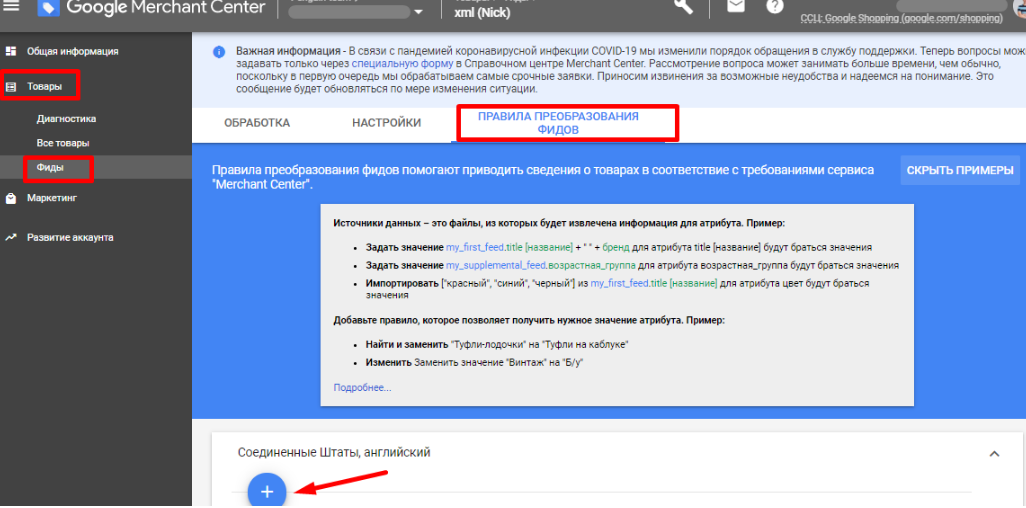Click the Google Shopping ссылка in header
This screenshot has width=1026, height=508.
(902, 18)
